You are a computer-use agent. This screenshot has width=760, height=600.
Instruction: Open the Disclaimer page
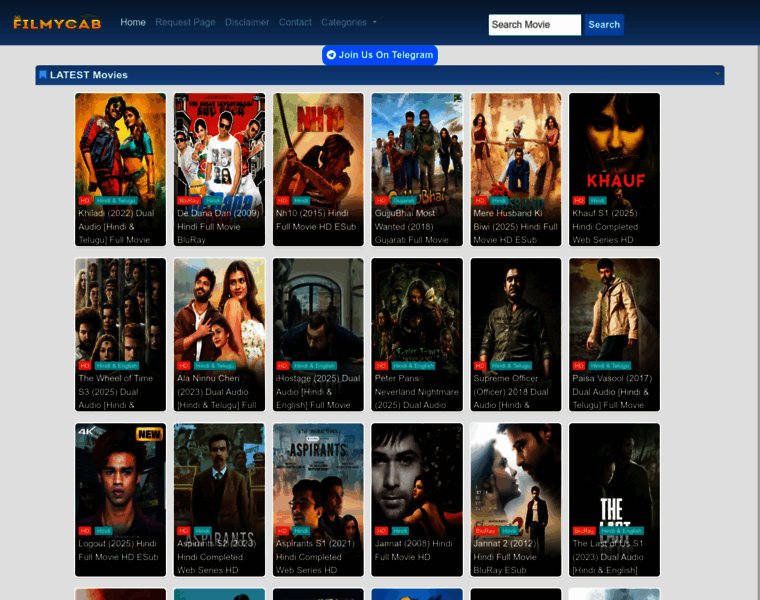[247, 22]
